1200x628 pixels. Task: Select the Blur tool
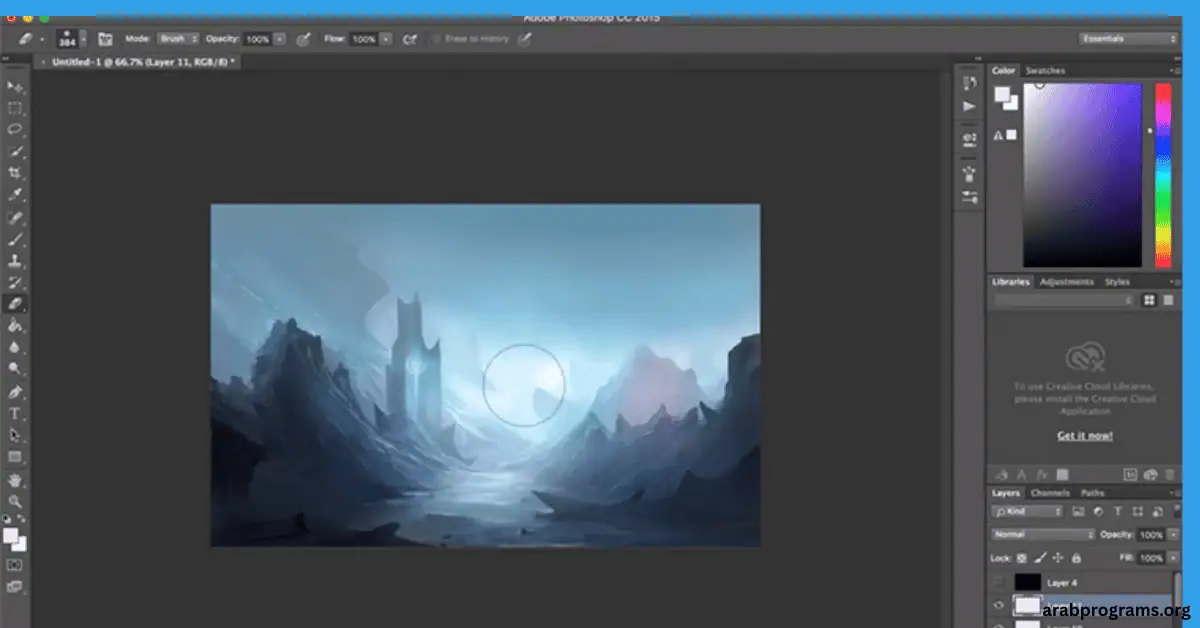point(15,347)
